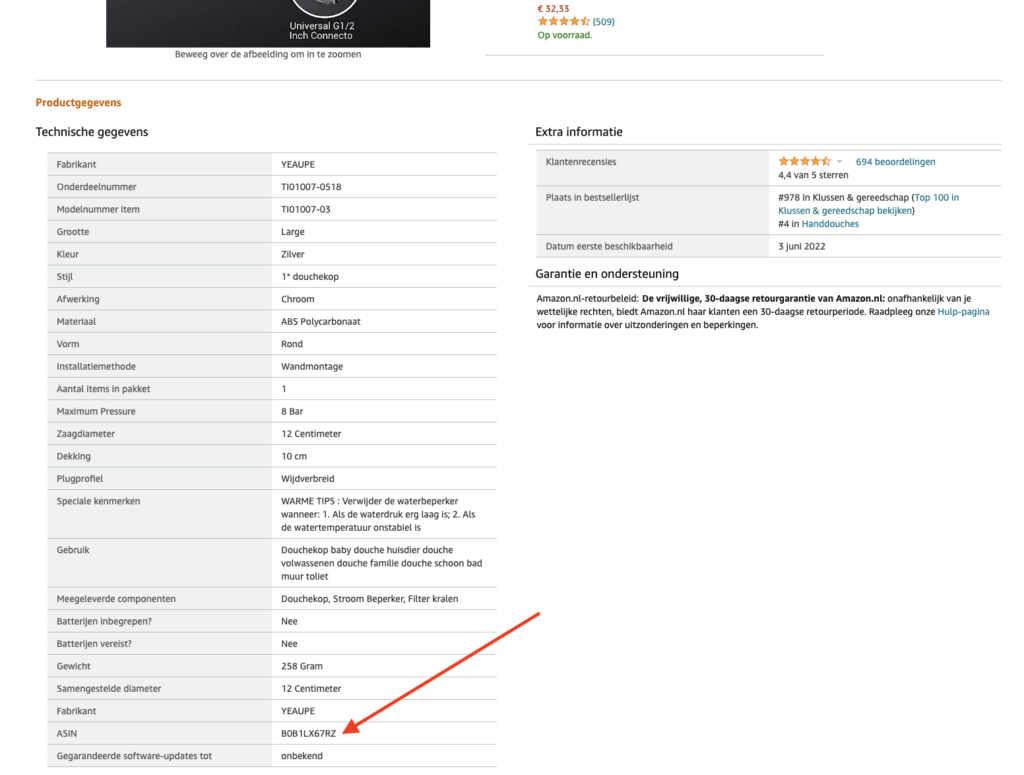Image resolution: width=1024 pixels, height=775 pixels.
Task: Click the Productgegevens heading
Action: (x=78, y=103)
